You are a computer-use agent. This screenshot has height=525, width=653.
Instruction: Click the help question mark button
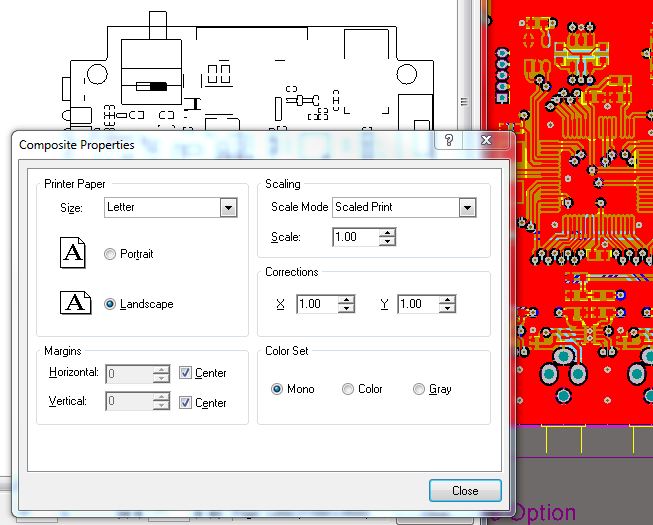[449, 140]
